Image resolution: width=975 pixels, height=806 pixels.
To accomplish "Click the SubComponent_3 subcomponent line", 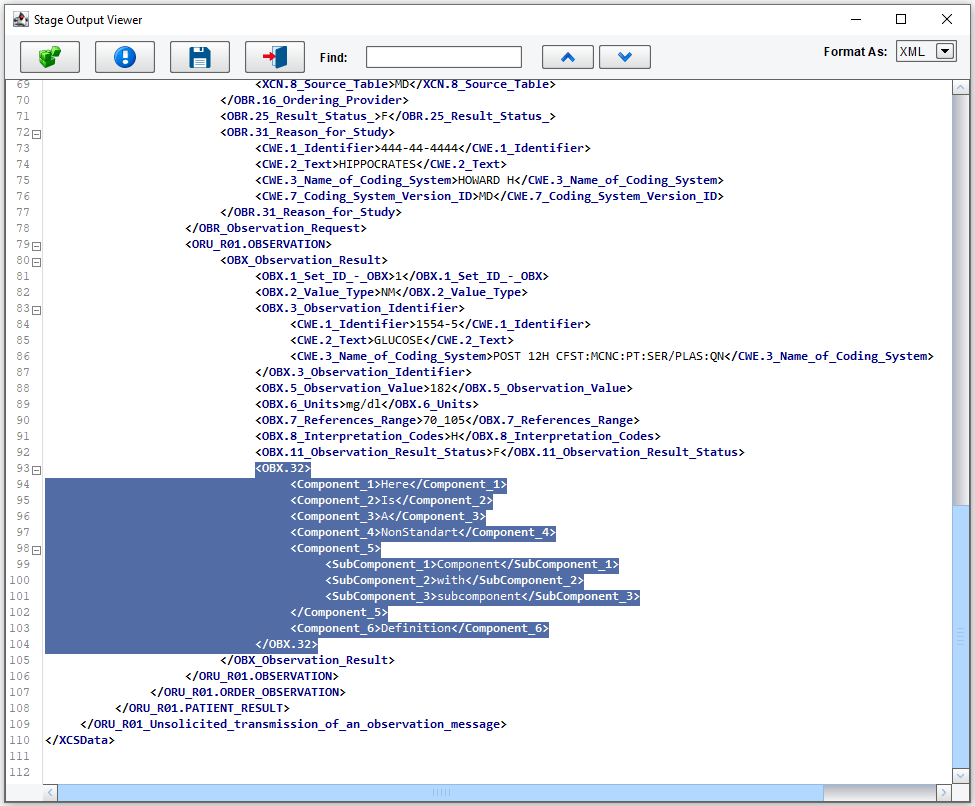I will (x=482, y=596).
